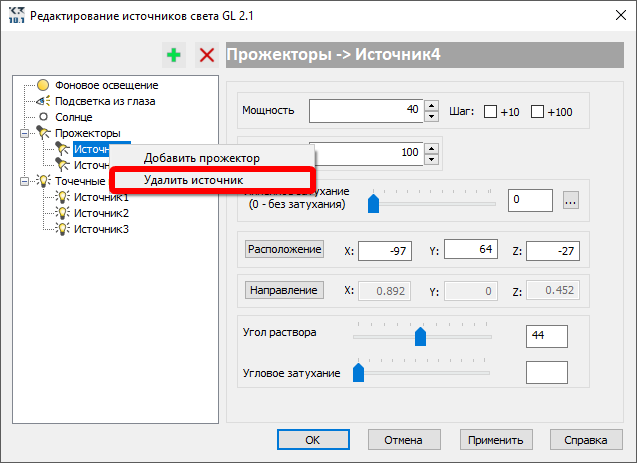The height and width of the screenshot is (463, 637).
Task: Click the bulb icon of Источник3
Action: click(x=62, y=229)
